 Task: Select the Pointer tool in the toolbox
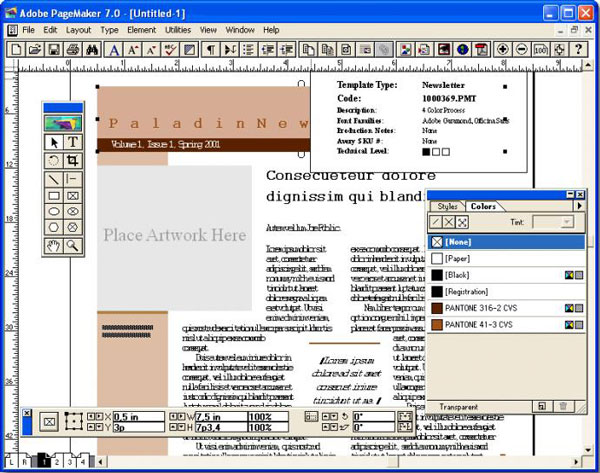(54, 142)
